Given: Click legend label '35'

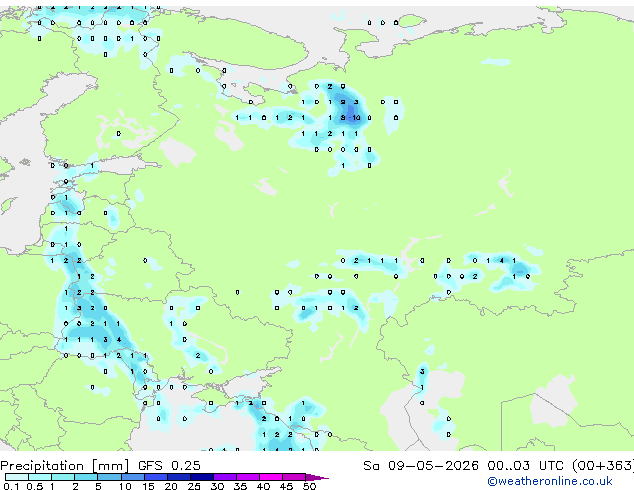Looking at the screenshot, I should pos(240,486).
